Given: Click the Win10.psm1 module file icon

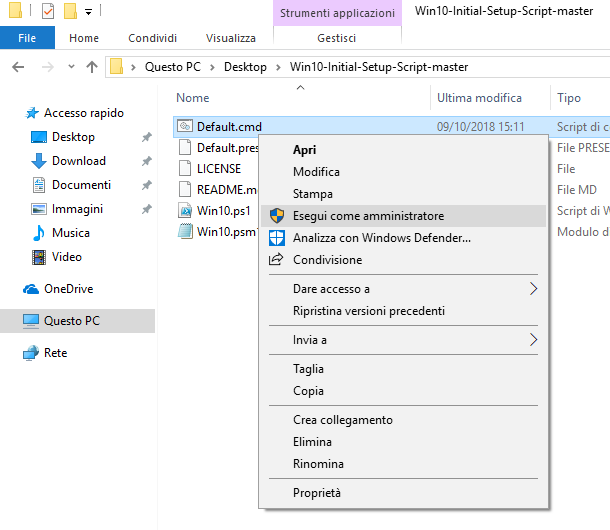Looking at the screenshot, I should (185, 232).
